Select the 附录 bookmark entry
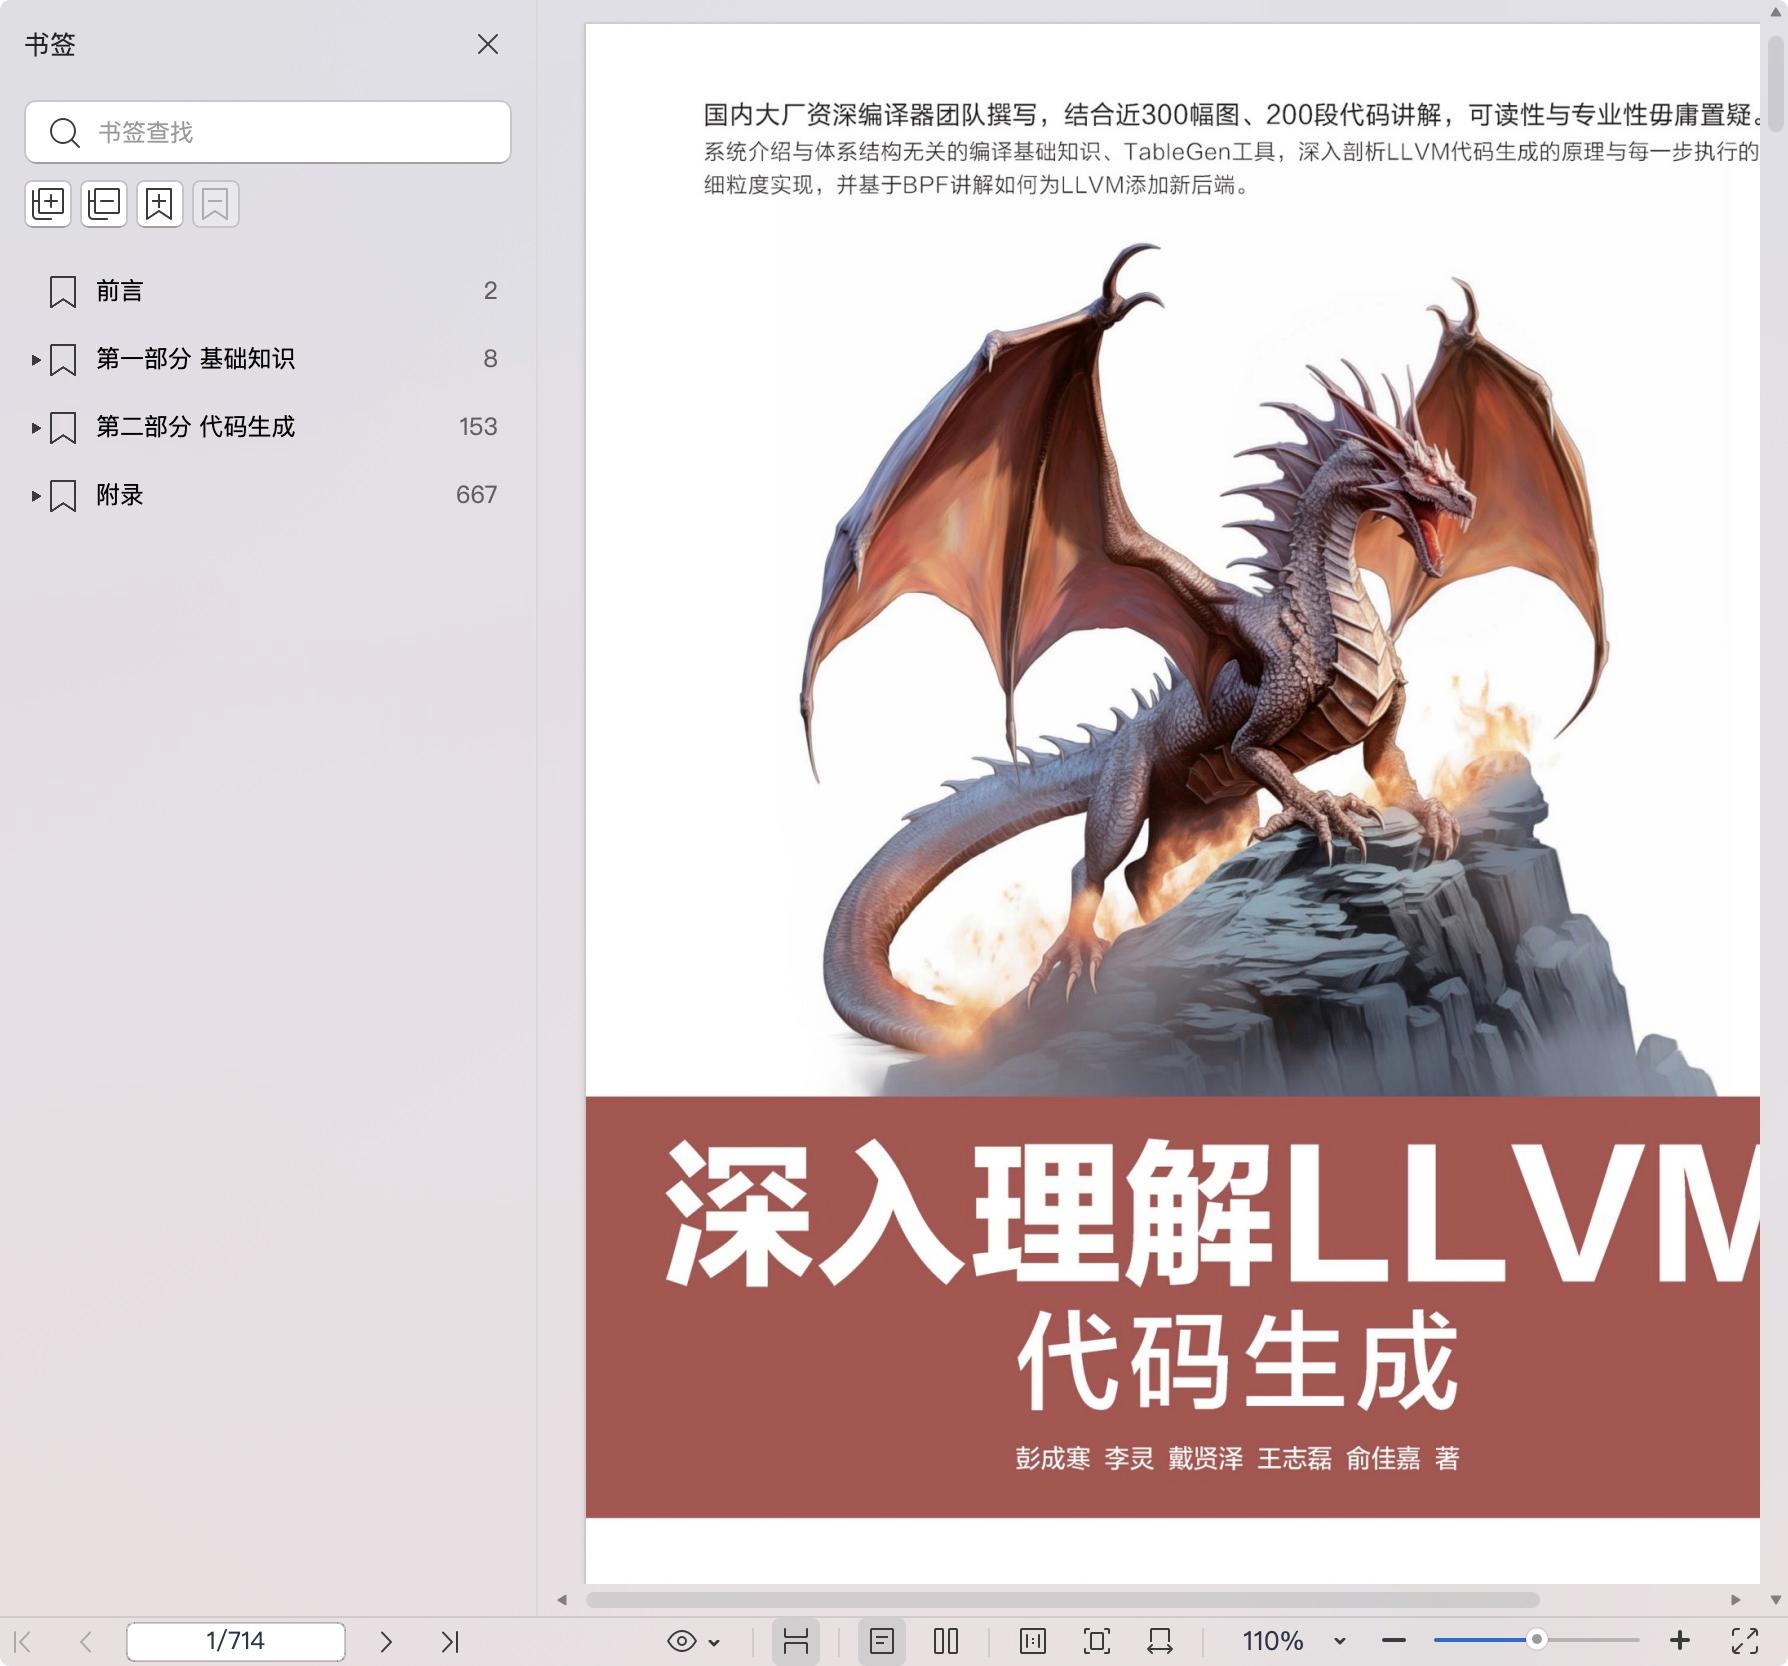Image resolution: width=1788 pixels, height=1666 pixels. (120, 495)
